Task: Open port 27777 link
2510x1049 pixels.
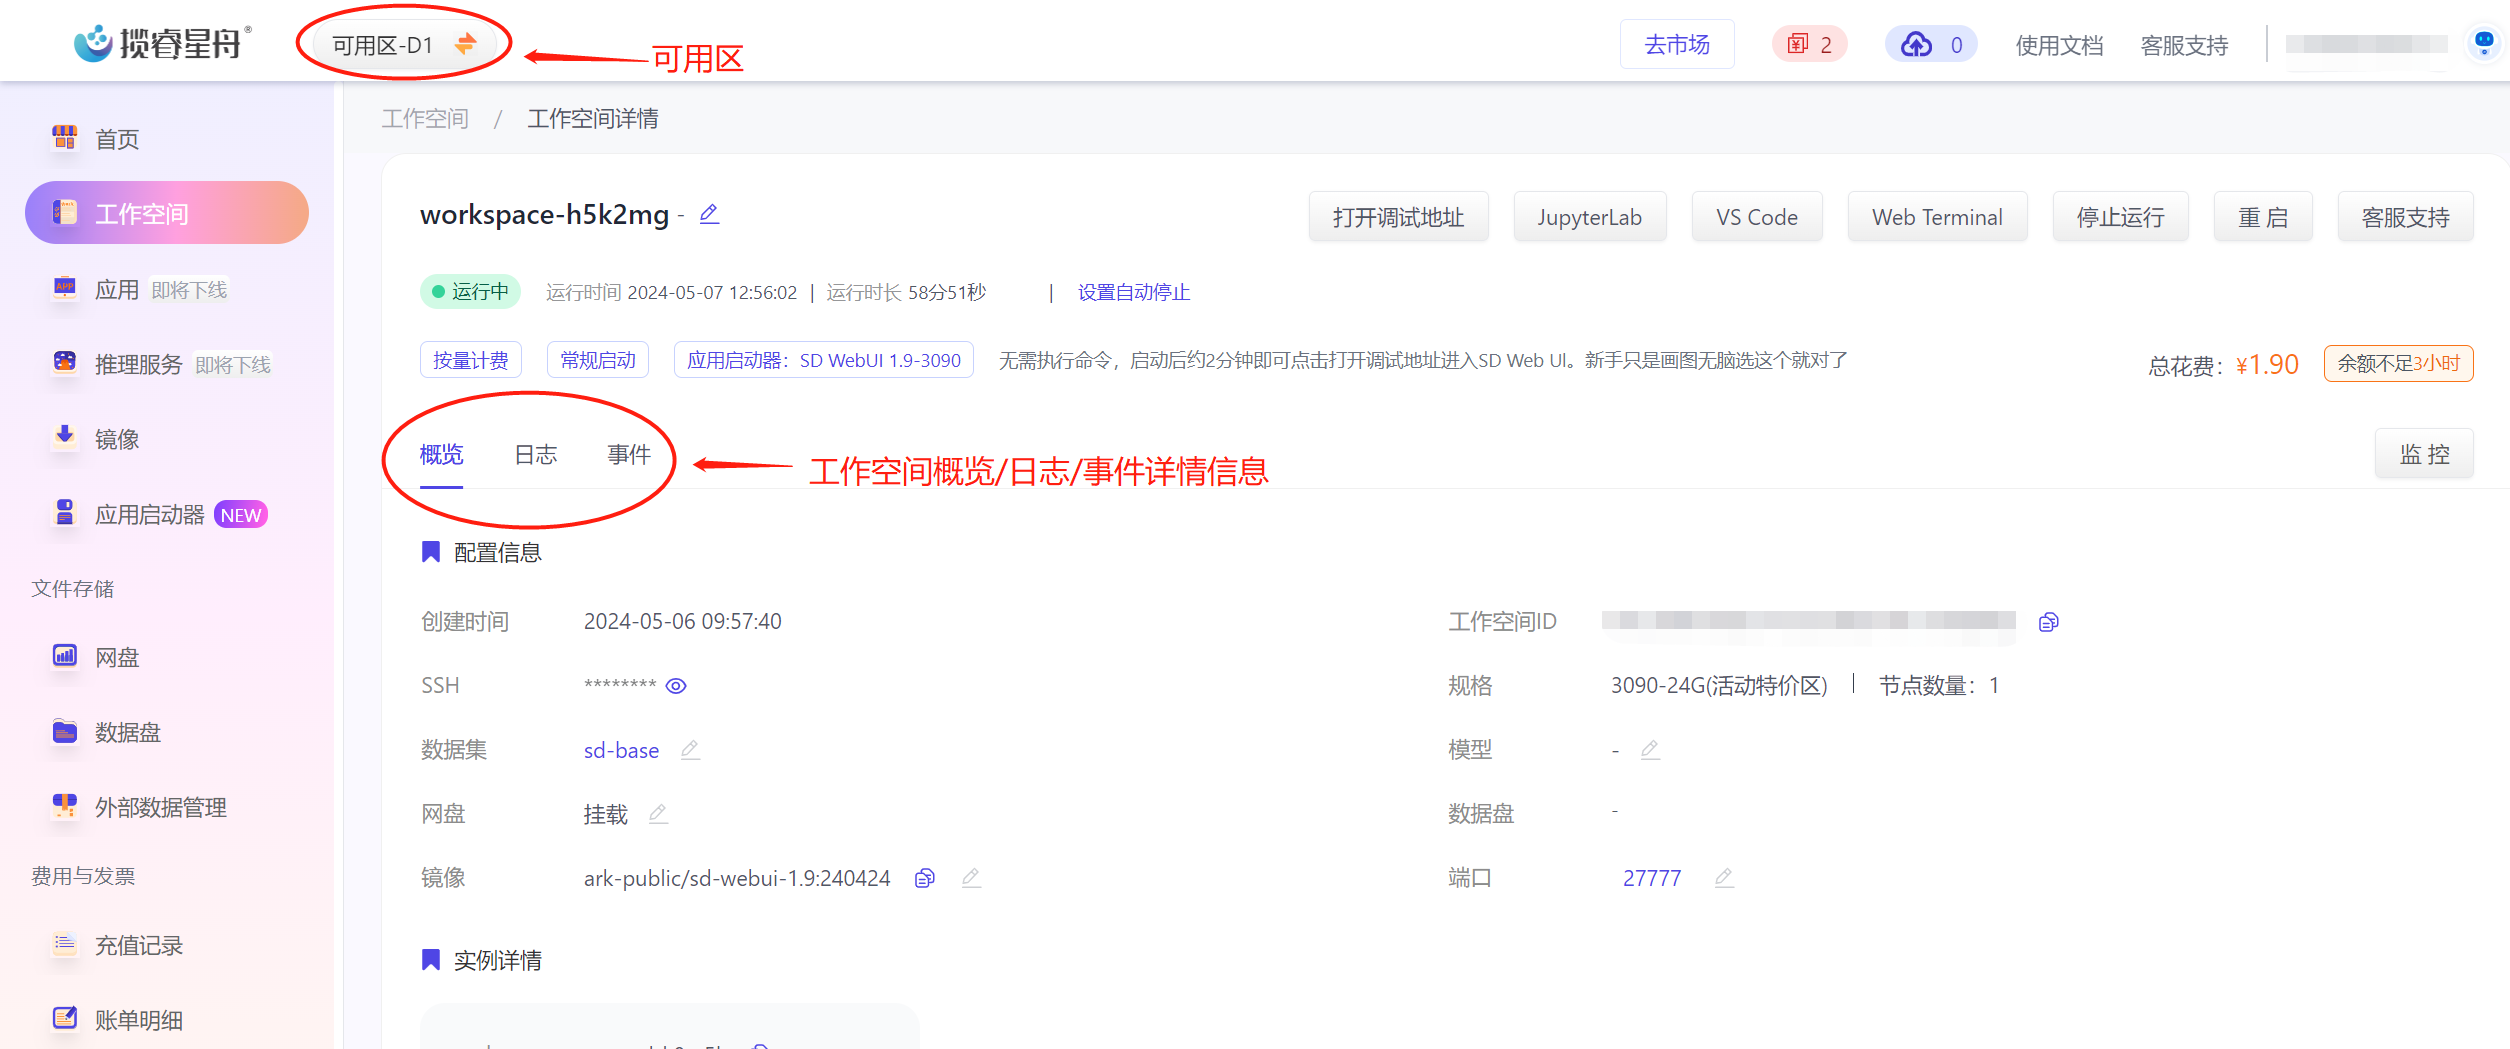Action: 1652,878
